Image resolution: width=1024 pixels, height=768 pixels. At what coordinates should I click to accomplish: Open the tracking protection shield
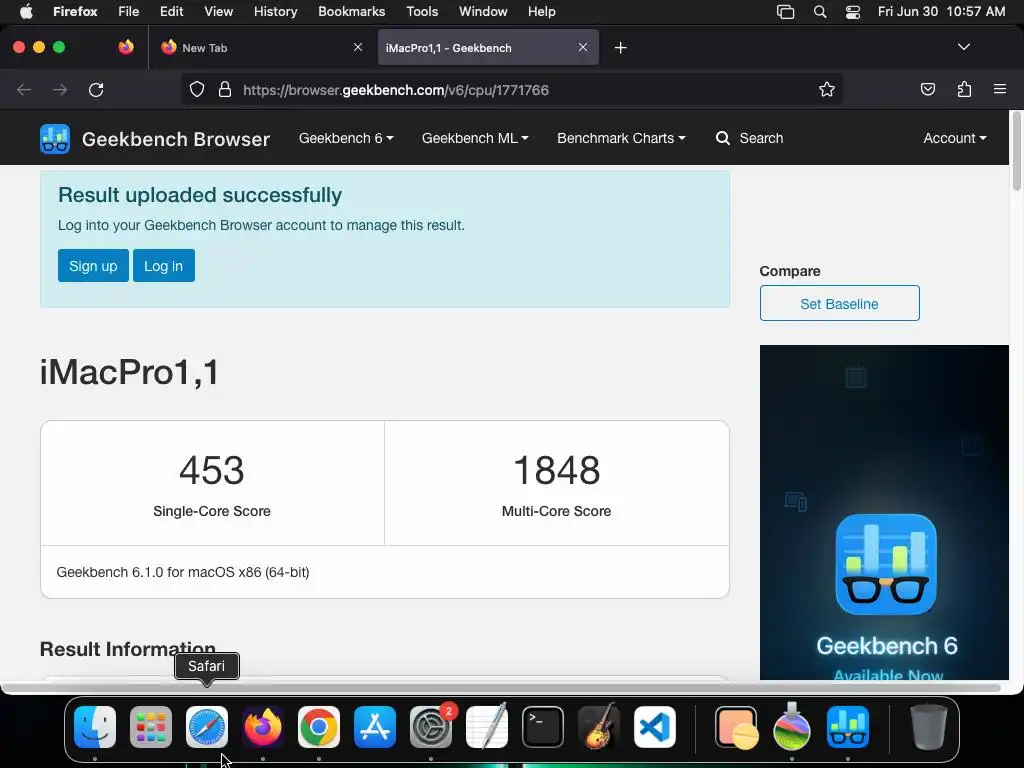[197, 89]
